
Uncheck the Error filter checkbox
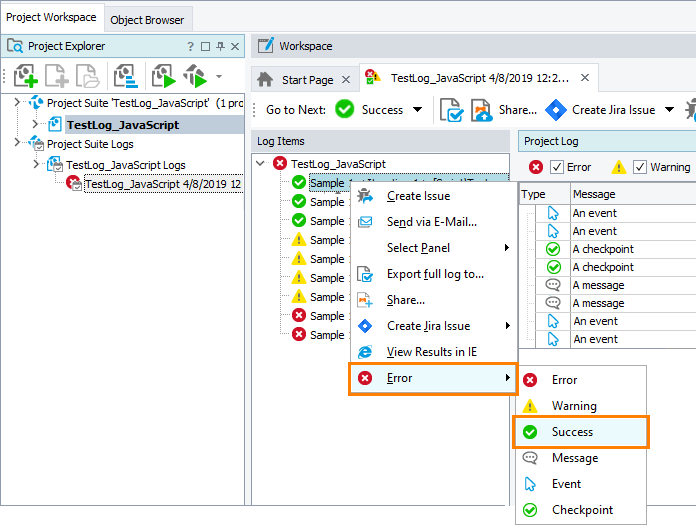(558, 167)
